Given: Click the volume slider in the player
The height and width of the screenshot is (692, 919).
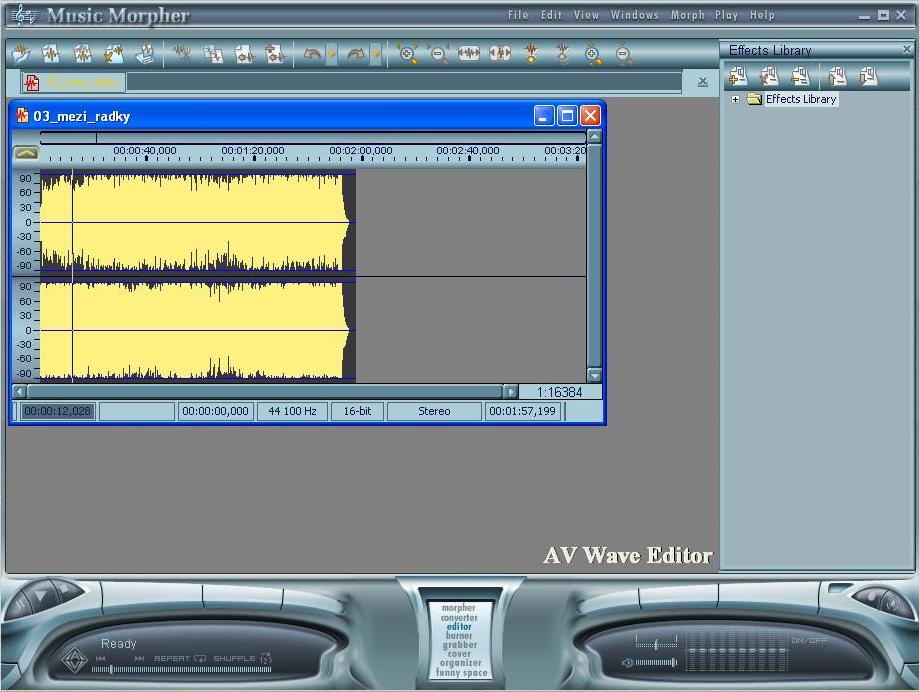Looking at the screenshot, I should 656,662.
